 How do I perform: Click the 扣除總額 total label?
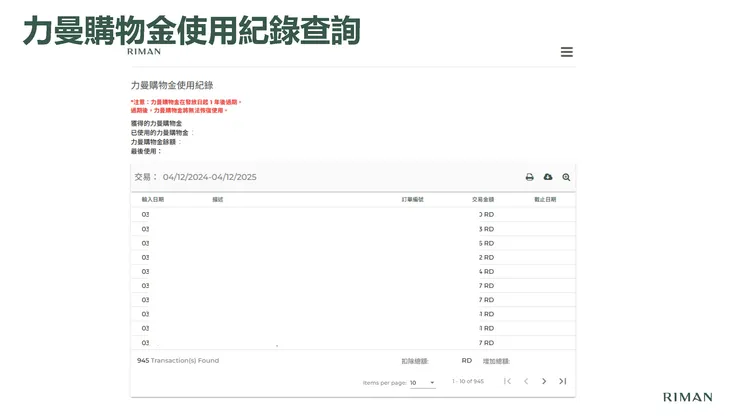point(414,361)
